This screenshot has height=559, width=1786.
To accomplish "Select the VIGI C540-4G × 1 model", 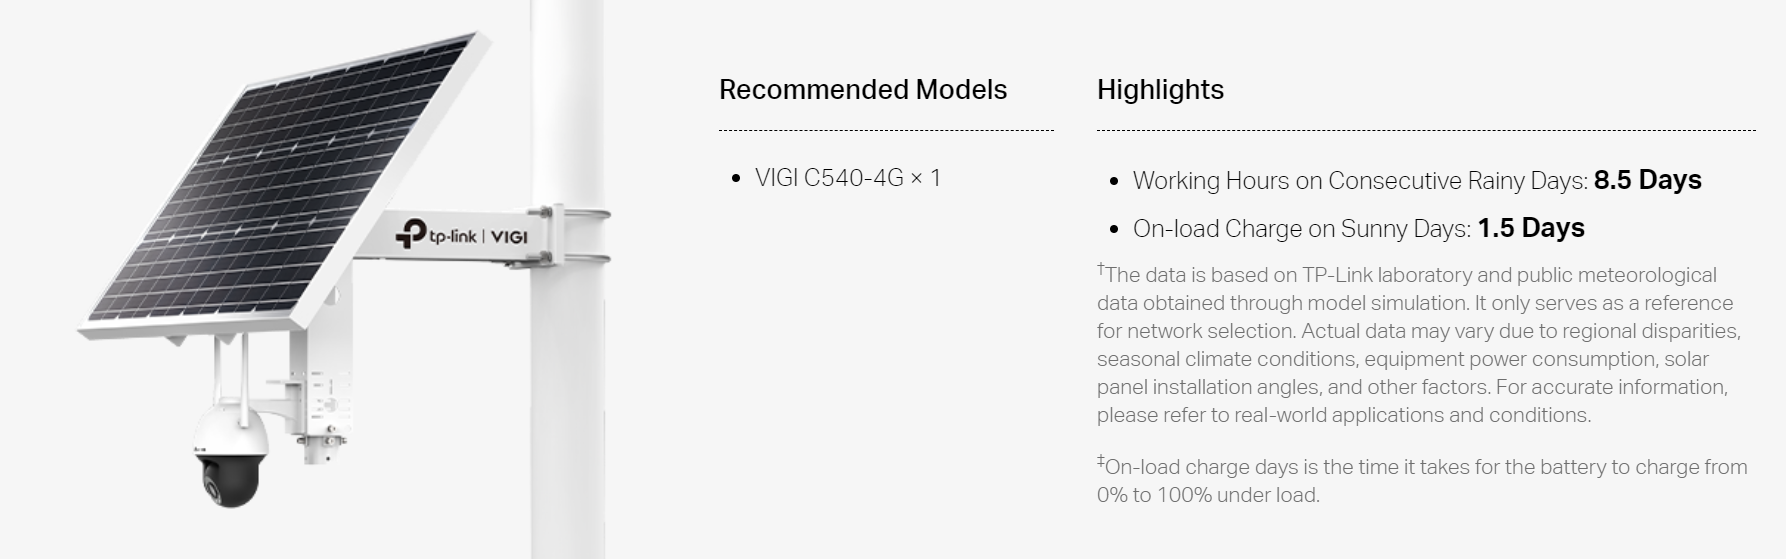I will [x=847, y=178].
